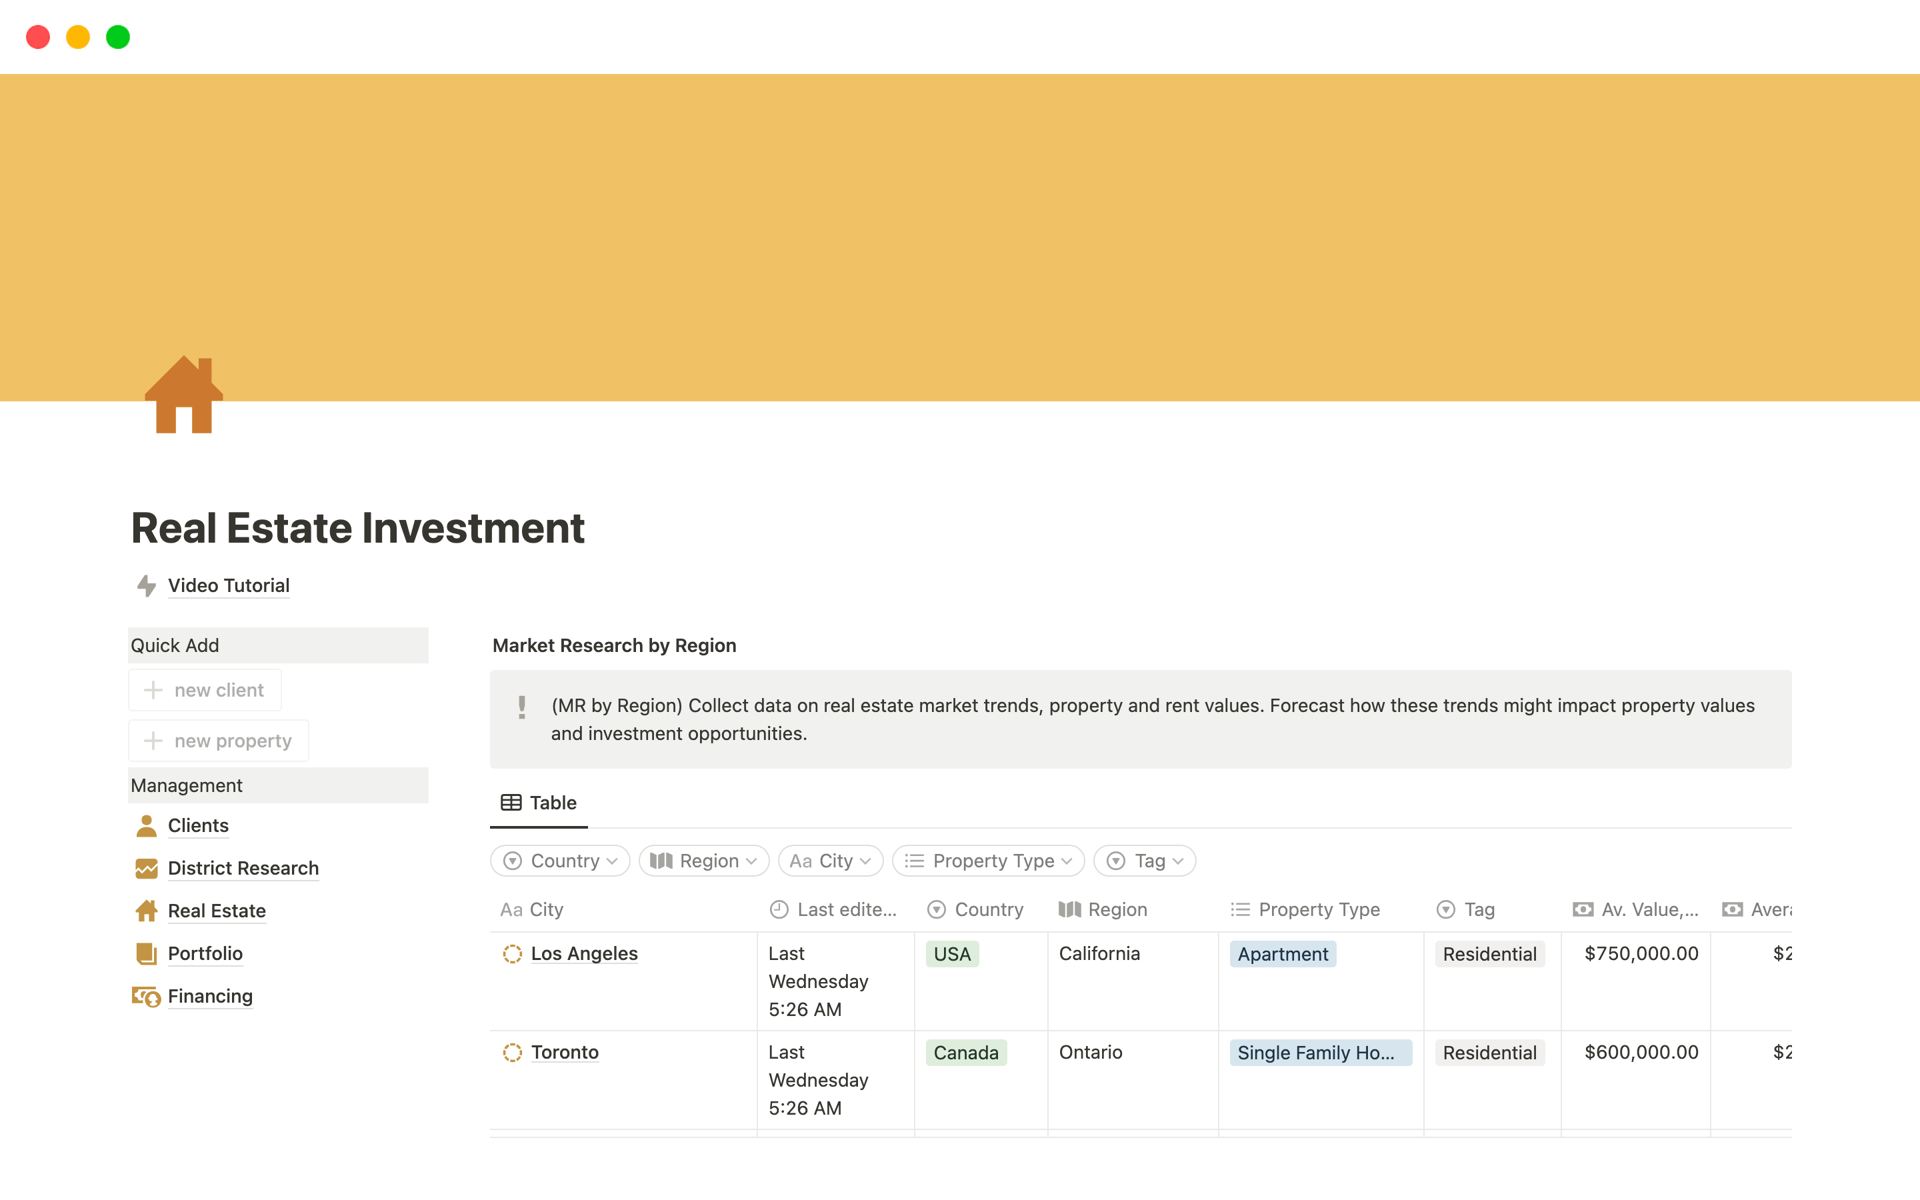Click the Real Estate house icon
The width and height of the screenshot is (1920, 1200).
[x=146, y=911]
